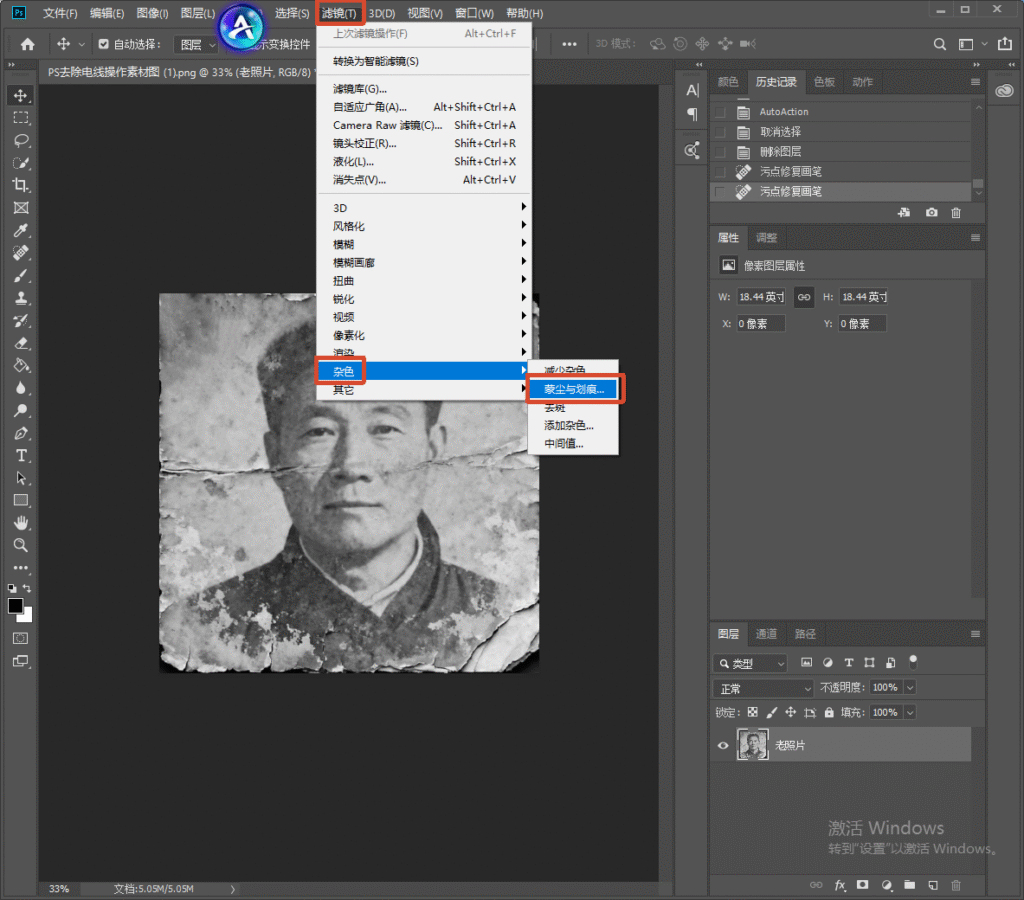The width and height of the screenshot is (1024, 900).
Task: Open the 图层 auto-select dropdown
Action: tap(195, 44)
